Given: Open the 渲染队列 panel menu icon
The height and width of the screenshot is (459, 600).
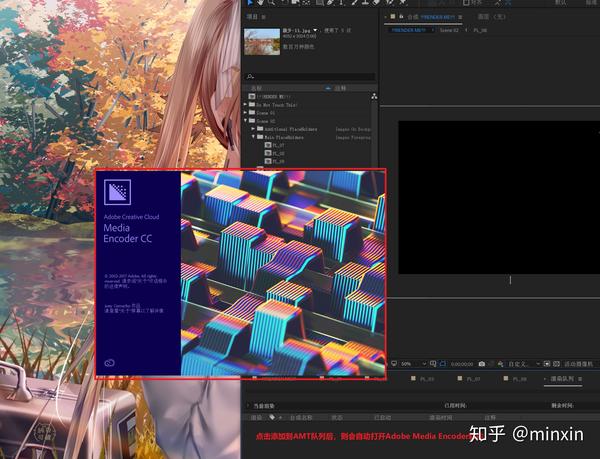Looking at the screenshot, I should pyautogui.click(x=580, y=379).
